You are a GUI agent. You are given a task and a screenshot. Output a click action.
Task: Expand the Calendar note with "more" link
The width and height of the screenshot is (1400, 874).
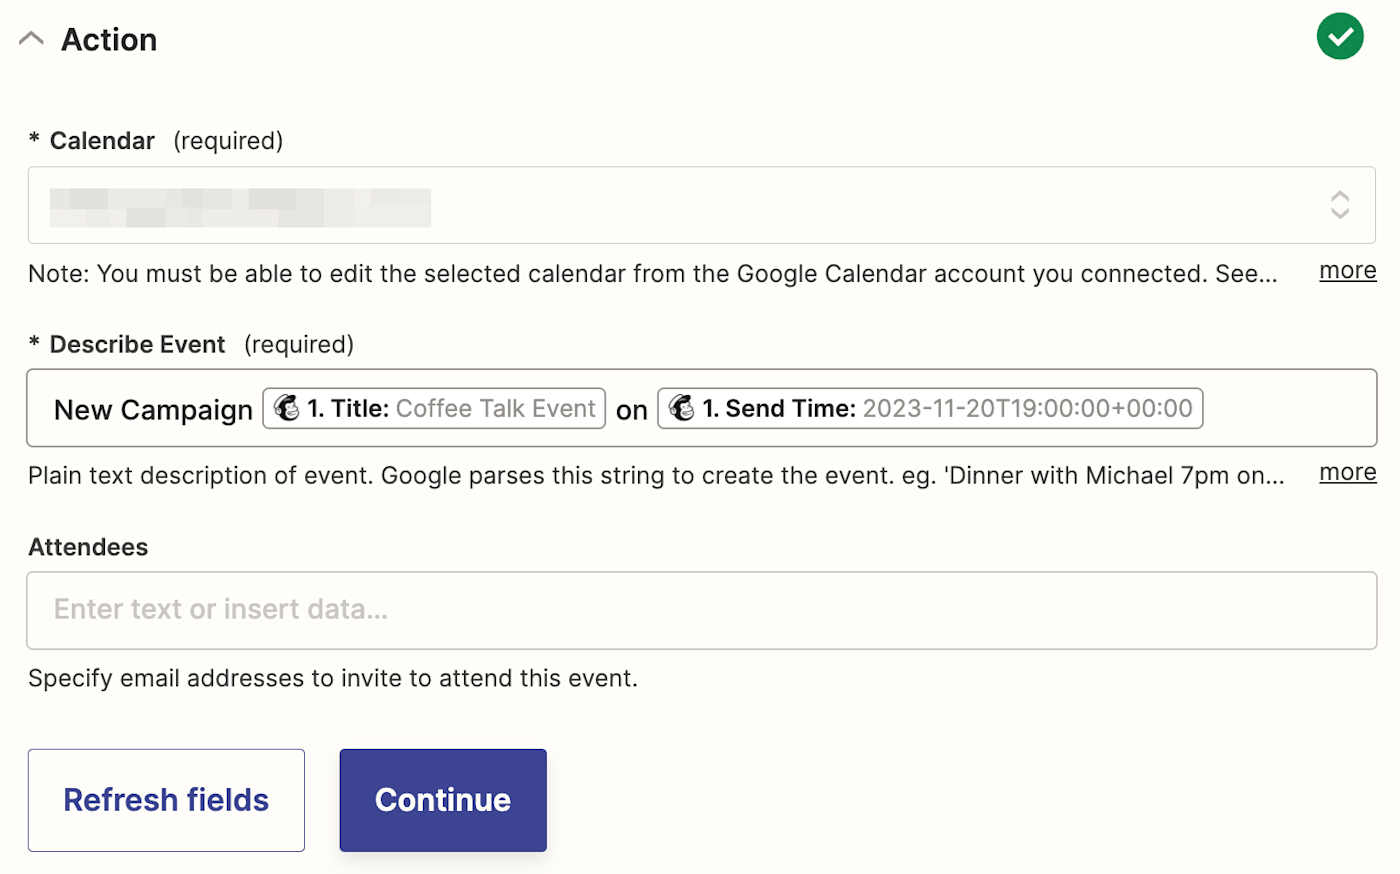(1347, 271)
